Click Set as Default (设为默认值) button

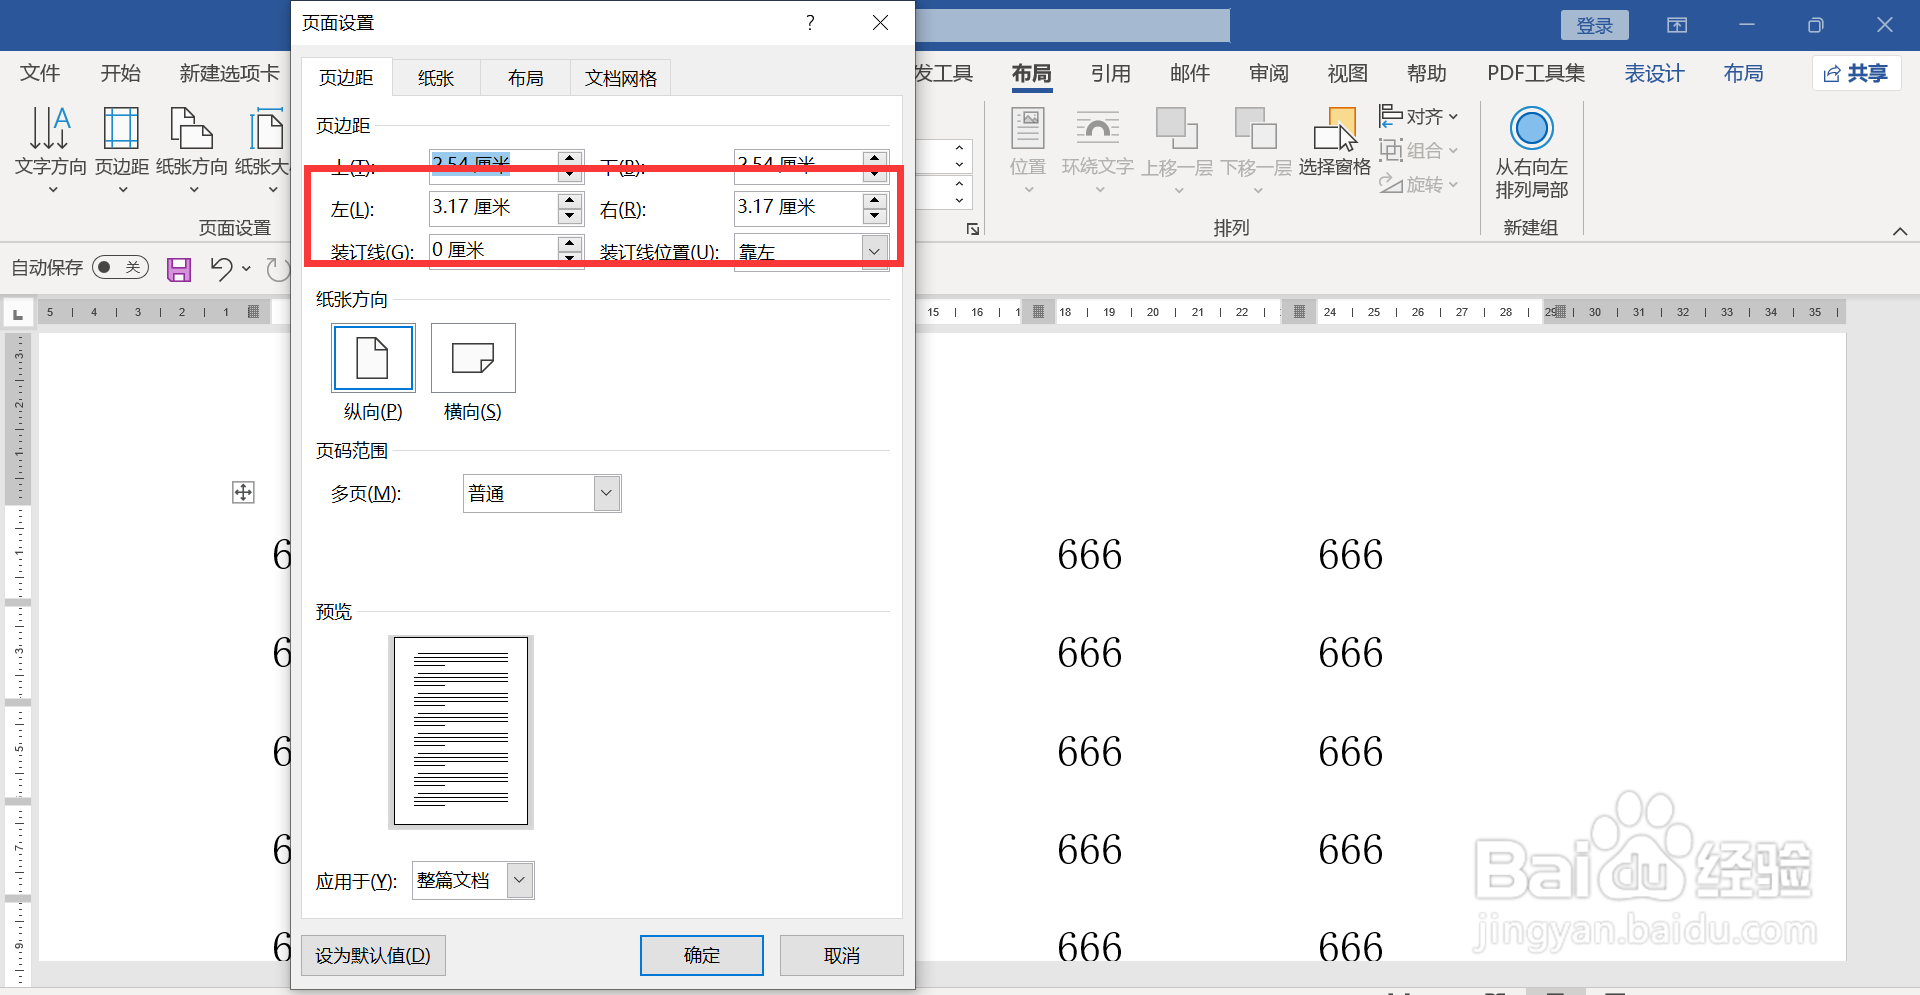point(373,955)
